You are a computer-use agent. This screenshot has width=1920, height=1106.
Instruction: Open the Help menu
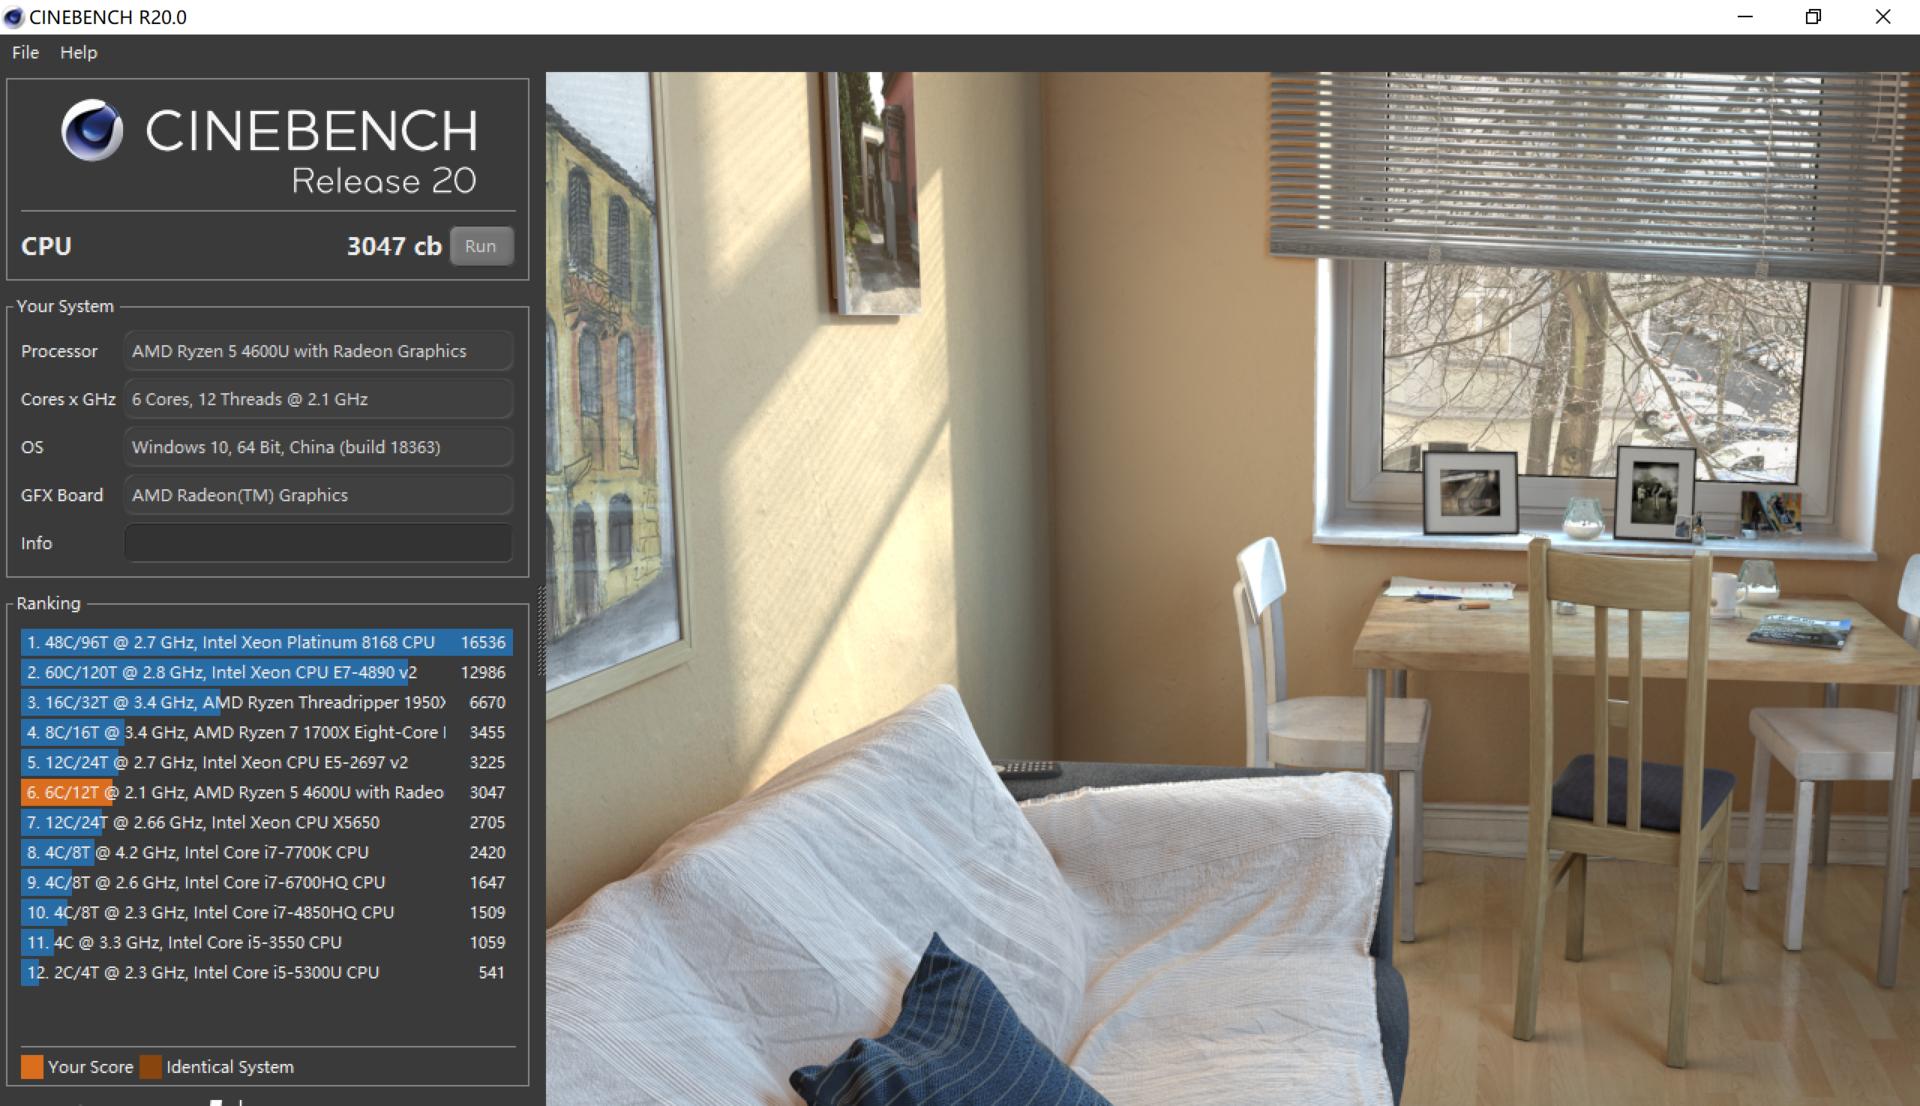pyautogui.click(x=78, y=53)
